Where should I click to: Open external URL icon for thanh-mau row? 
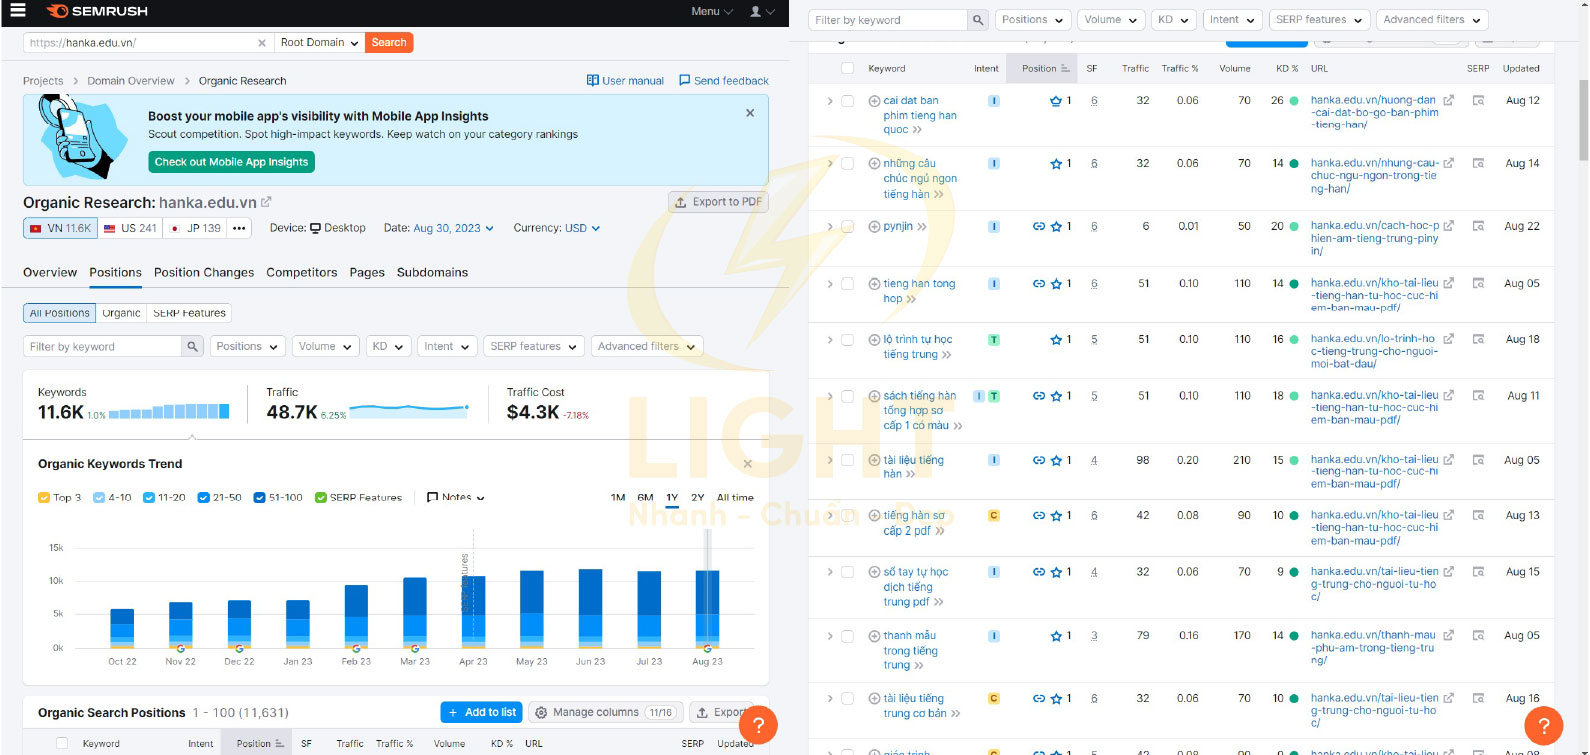1449,635
